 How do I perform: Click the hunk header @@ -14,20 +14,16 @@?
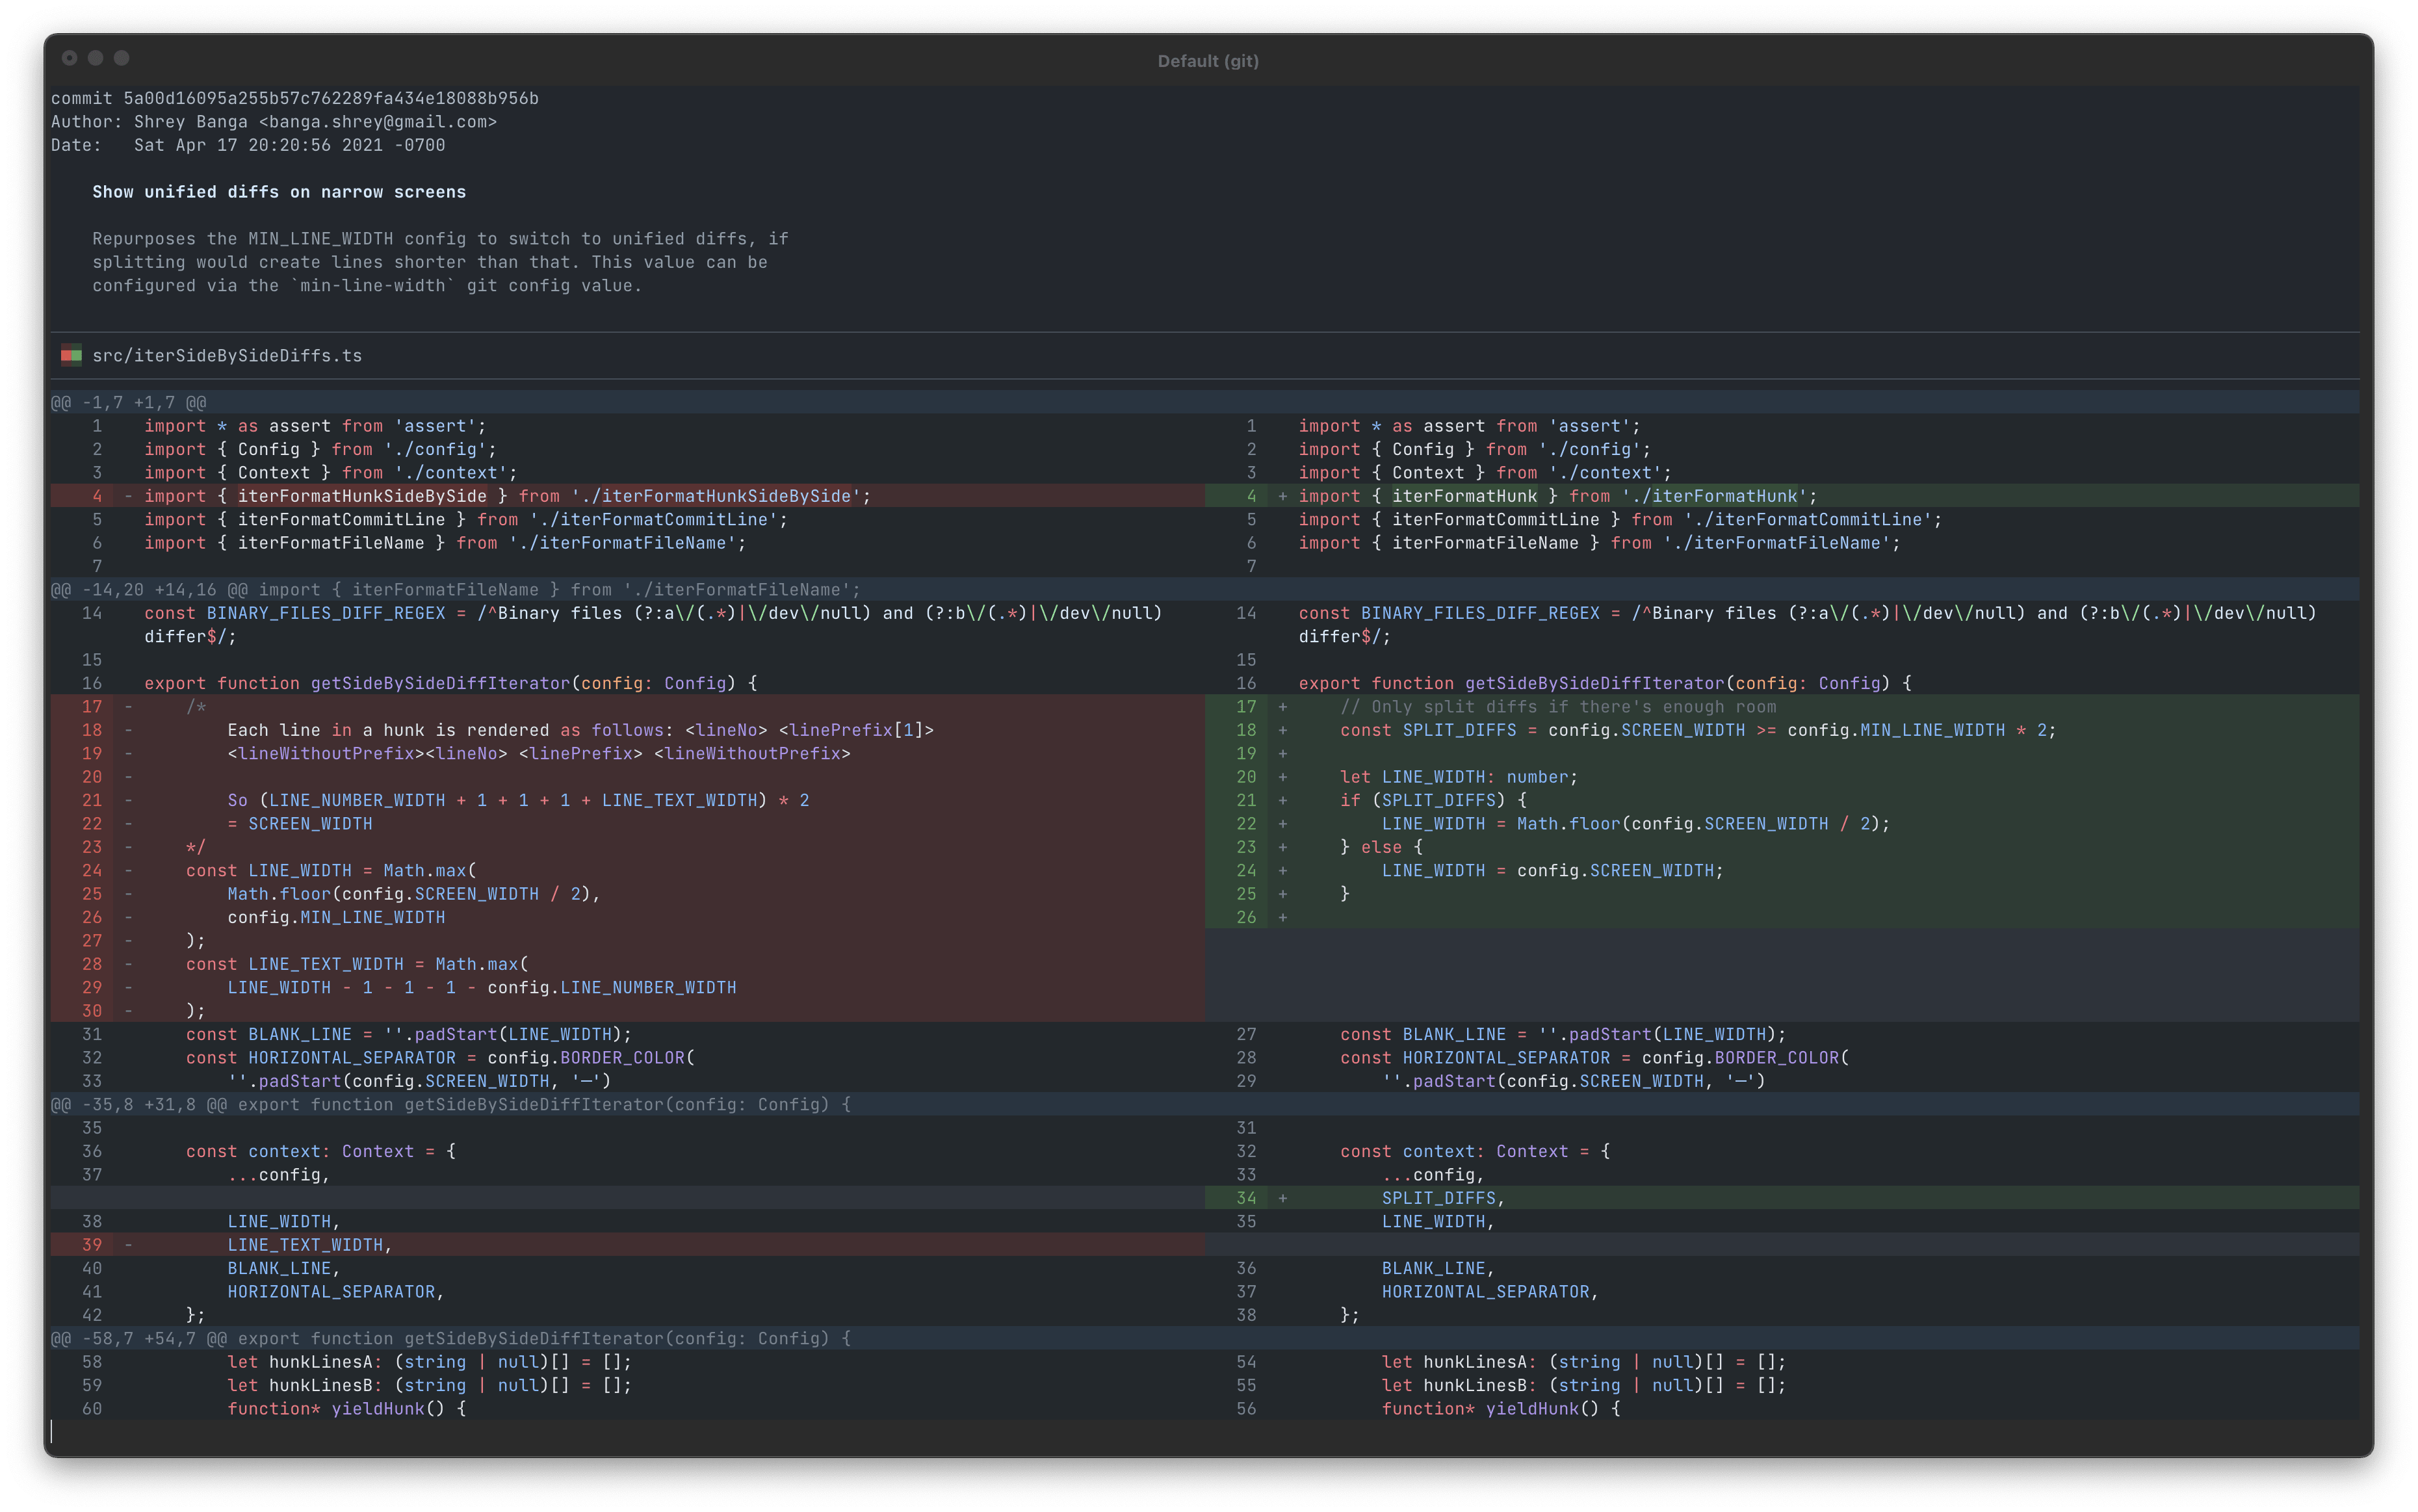pyautogui.click(x=146, y=589)
